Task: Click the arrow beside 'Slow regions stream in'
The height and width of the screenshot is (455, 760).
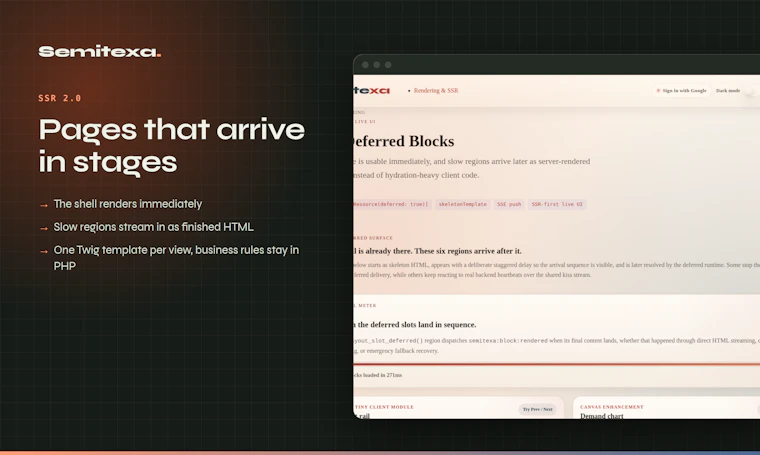Action: tap(44, 228)
